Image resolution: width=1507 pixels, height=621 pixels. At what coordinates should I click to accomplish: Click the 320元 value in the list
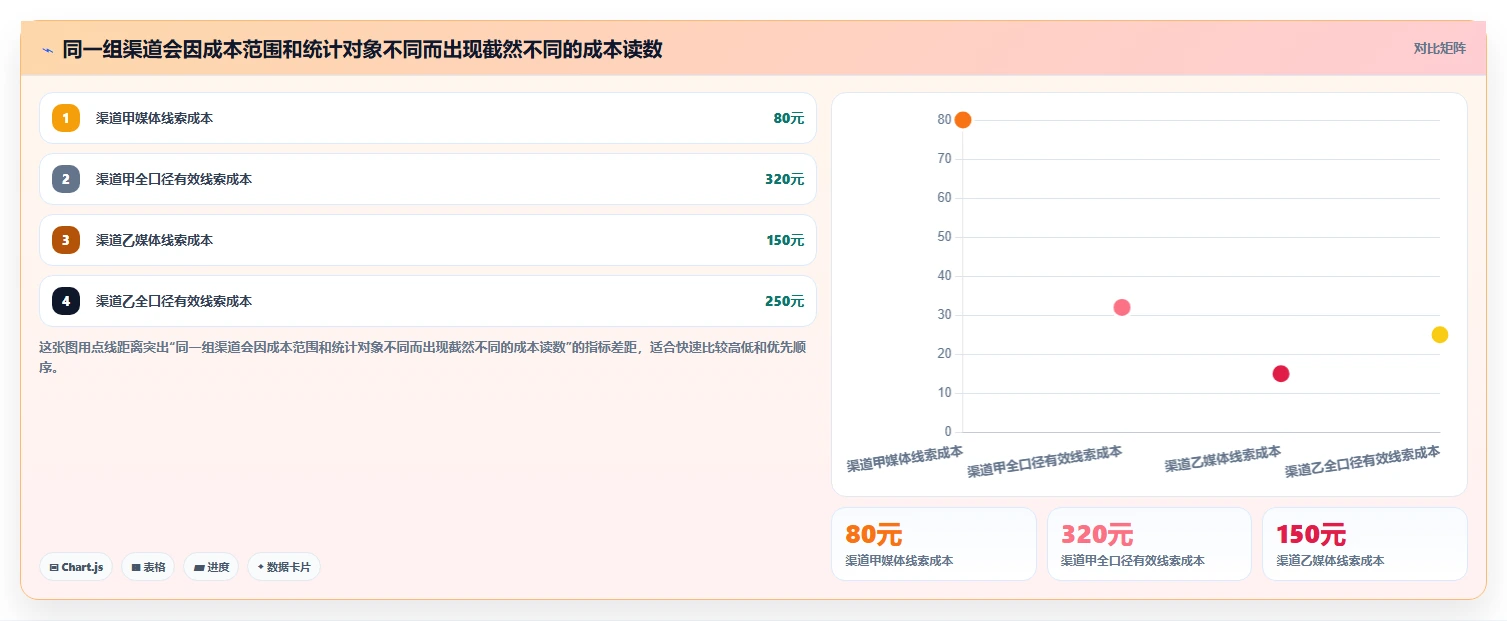[784, 179]
